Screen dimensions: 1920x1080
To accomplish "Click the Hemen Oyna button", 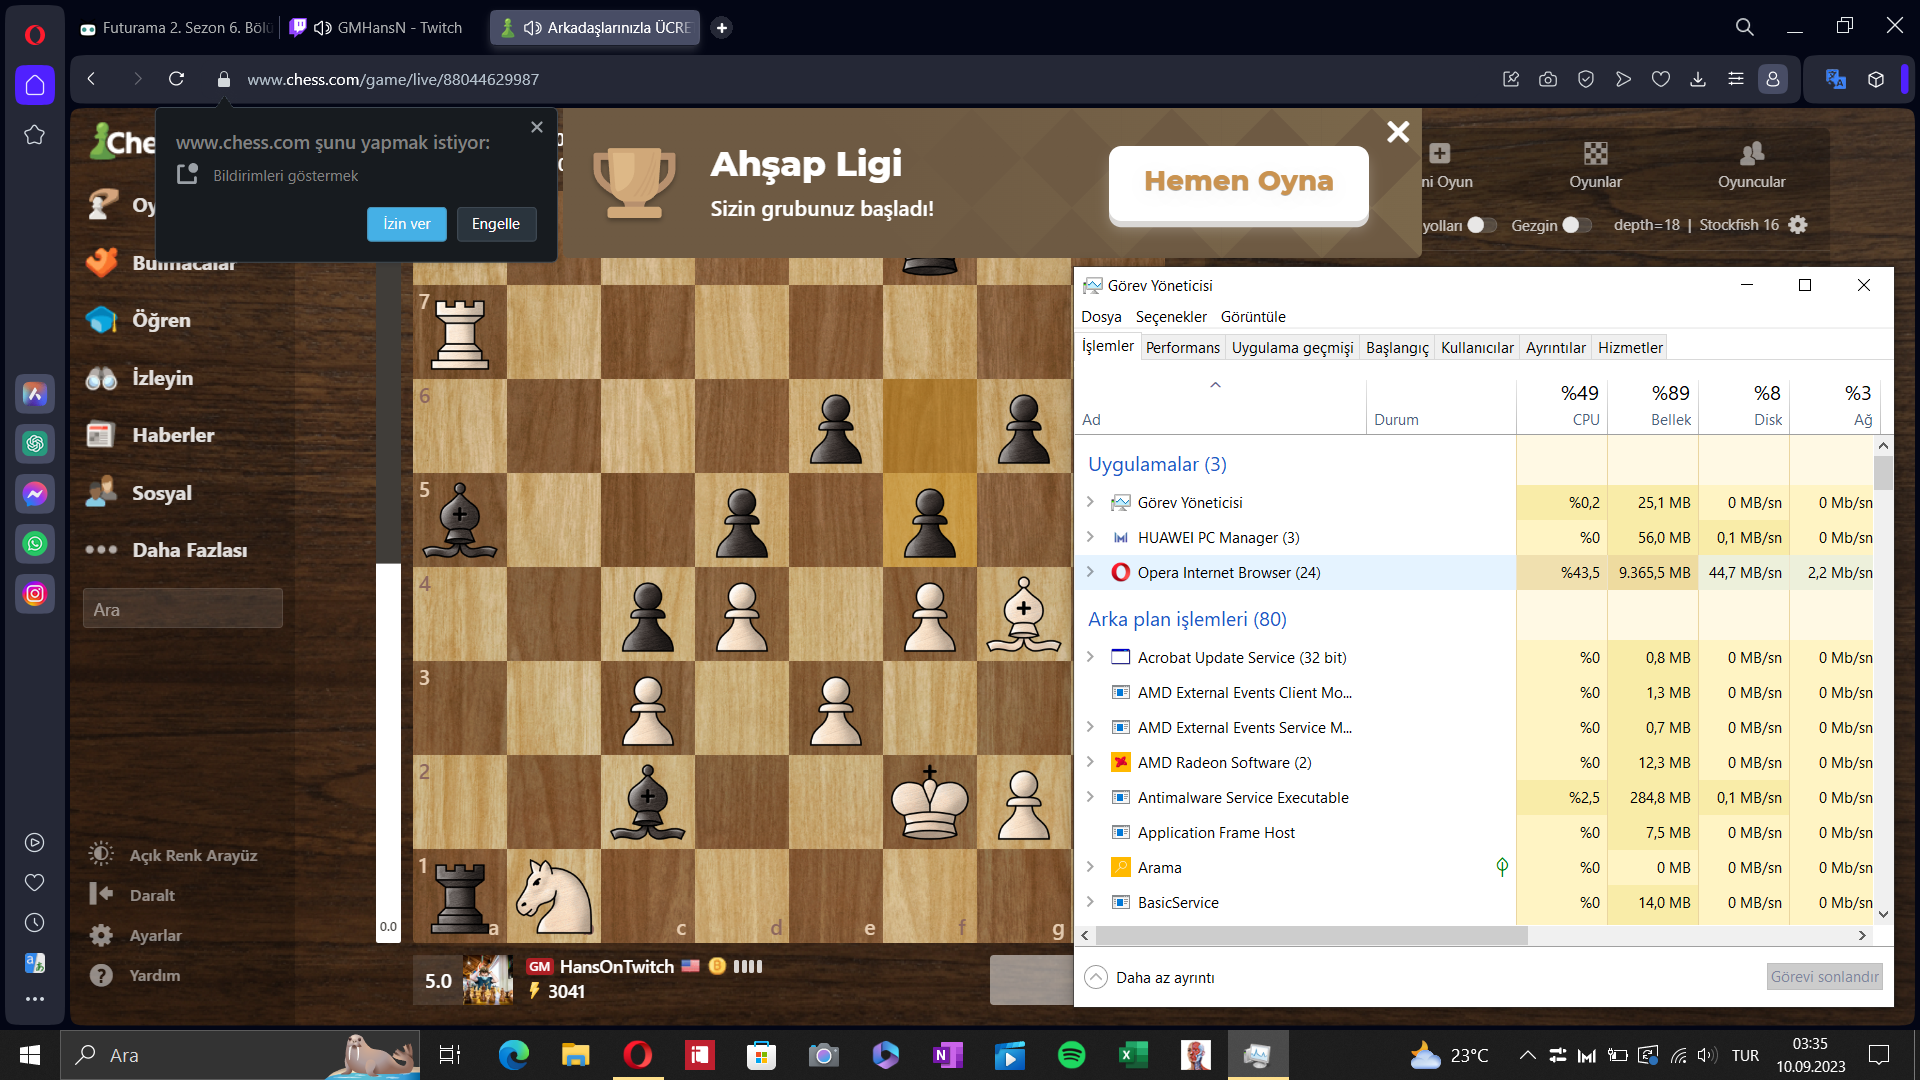I will [1238, 182].
